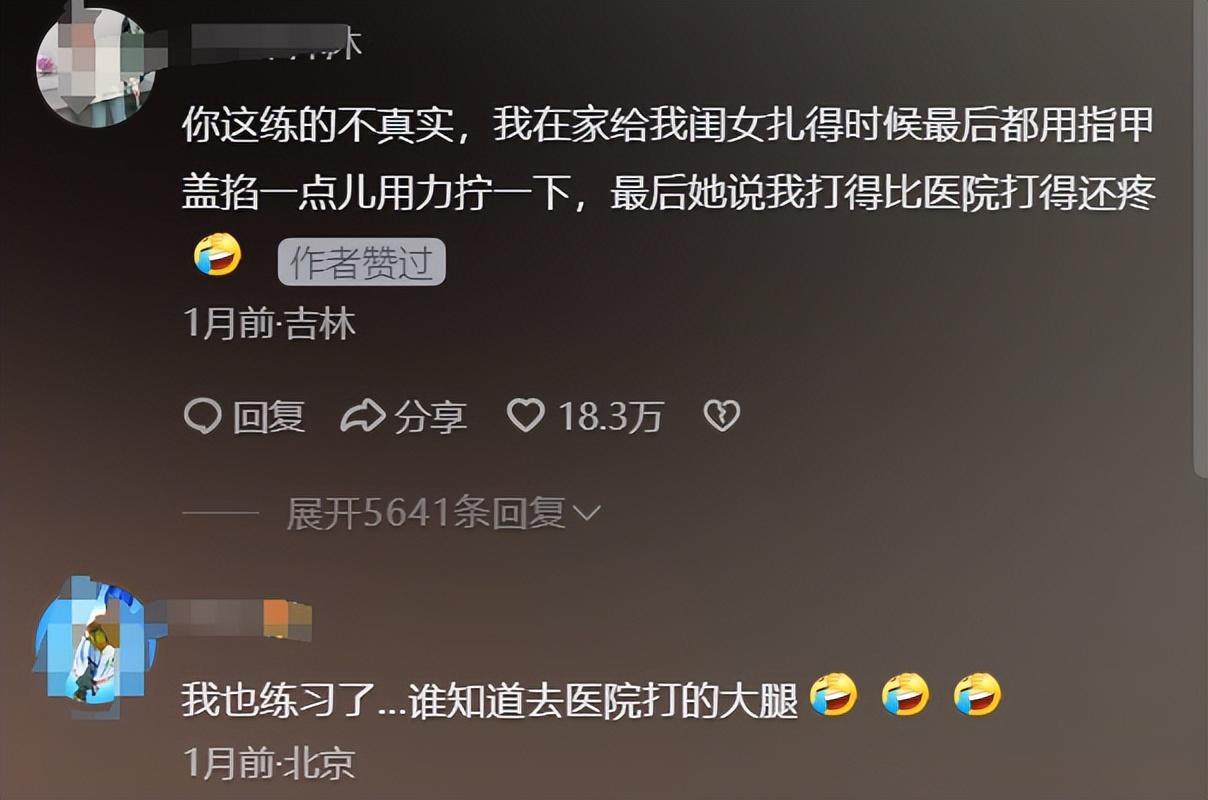Click the 回复 text label
The width and height of the screenshot is (1208, 800).
[269, 416]
